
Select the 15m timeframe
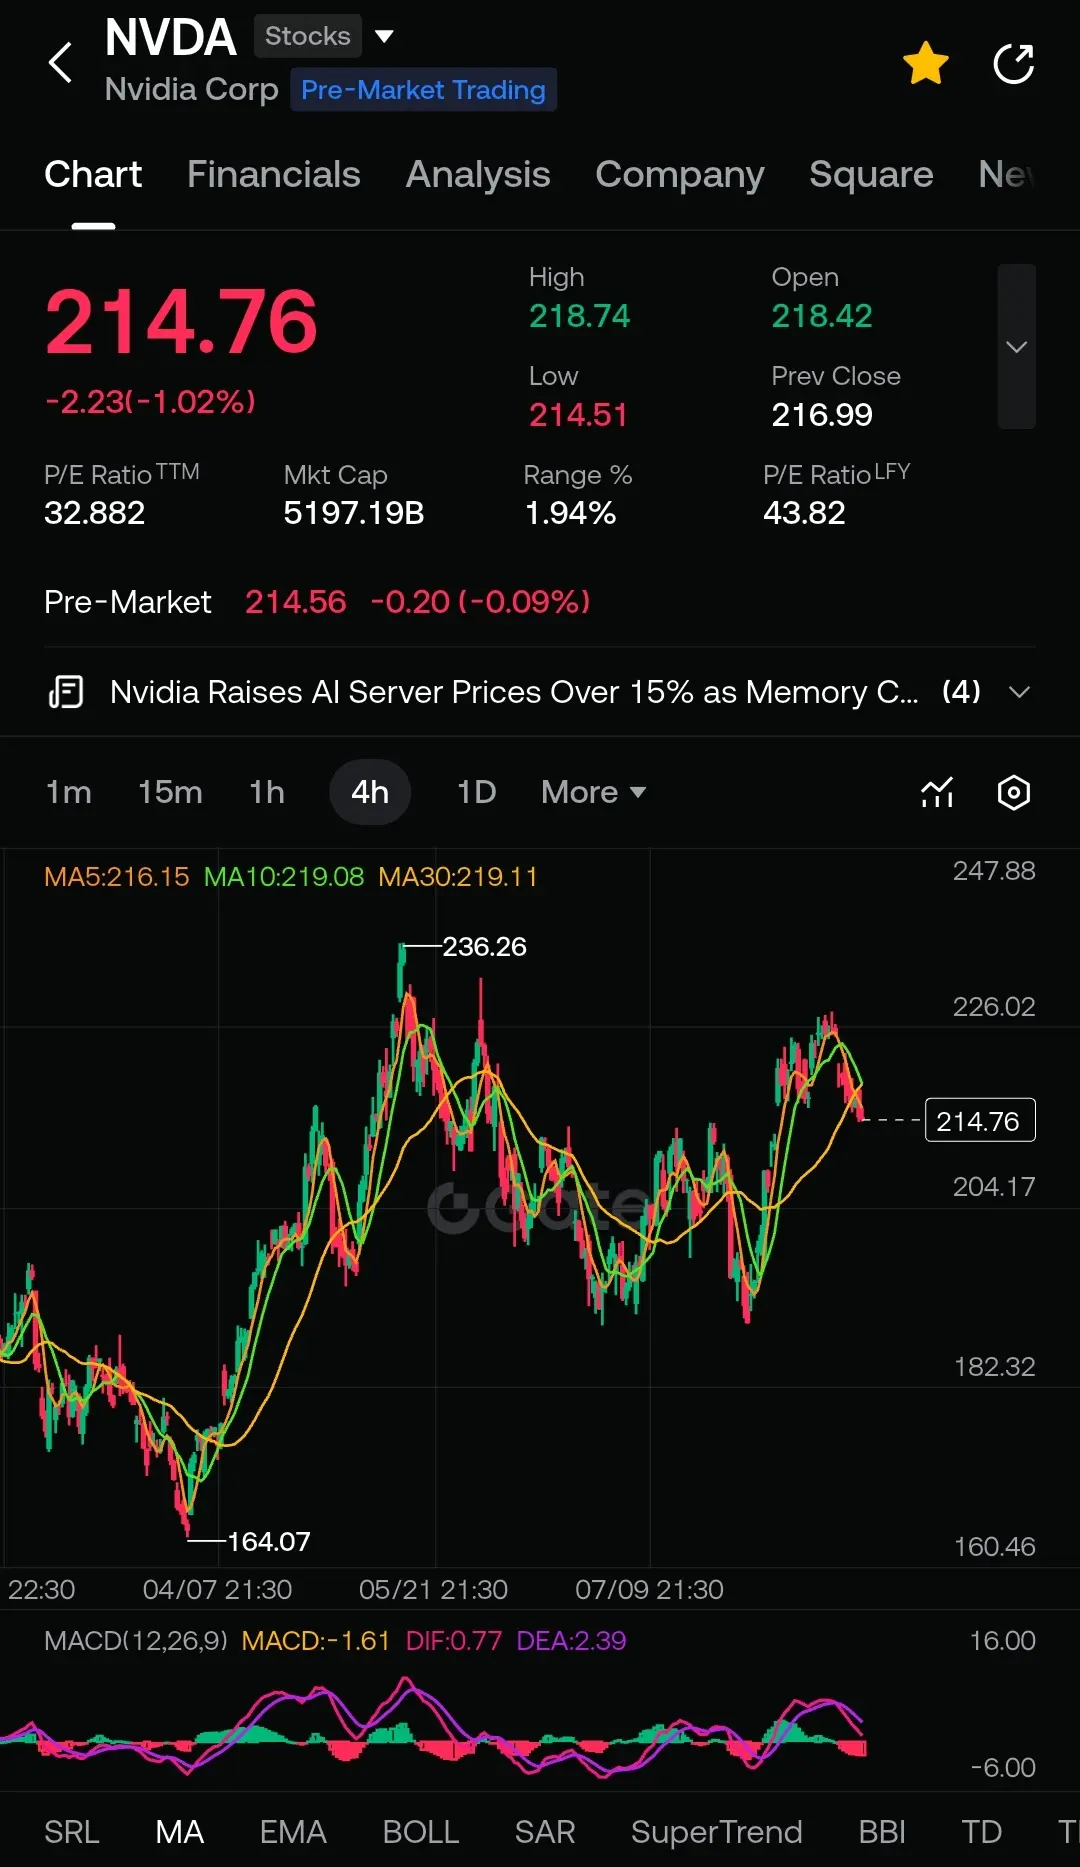click(170, 792)
